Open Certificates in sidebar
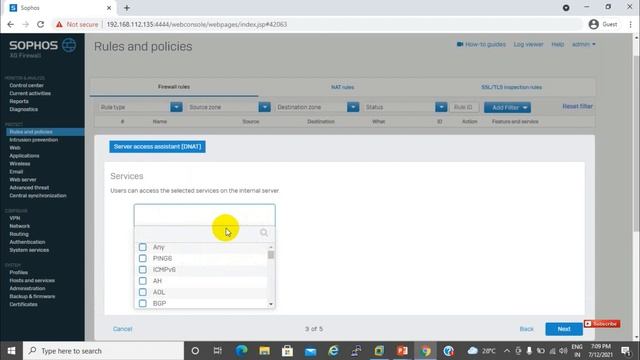 23,304
